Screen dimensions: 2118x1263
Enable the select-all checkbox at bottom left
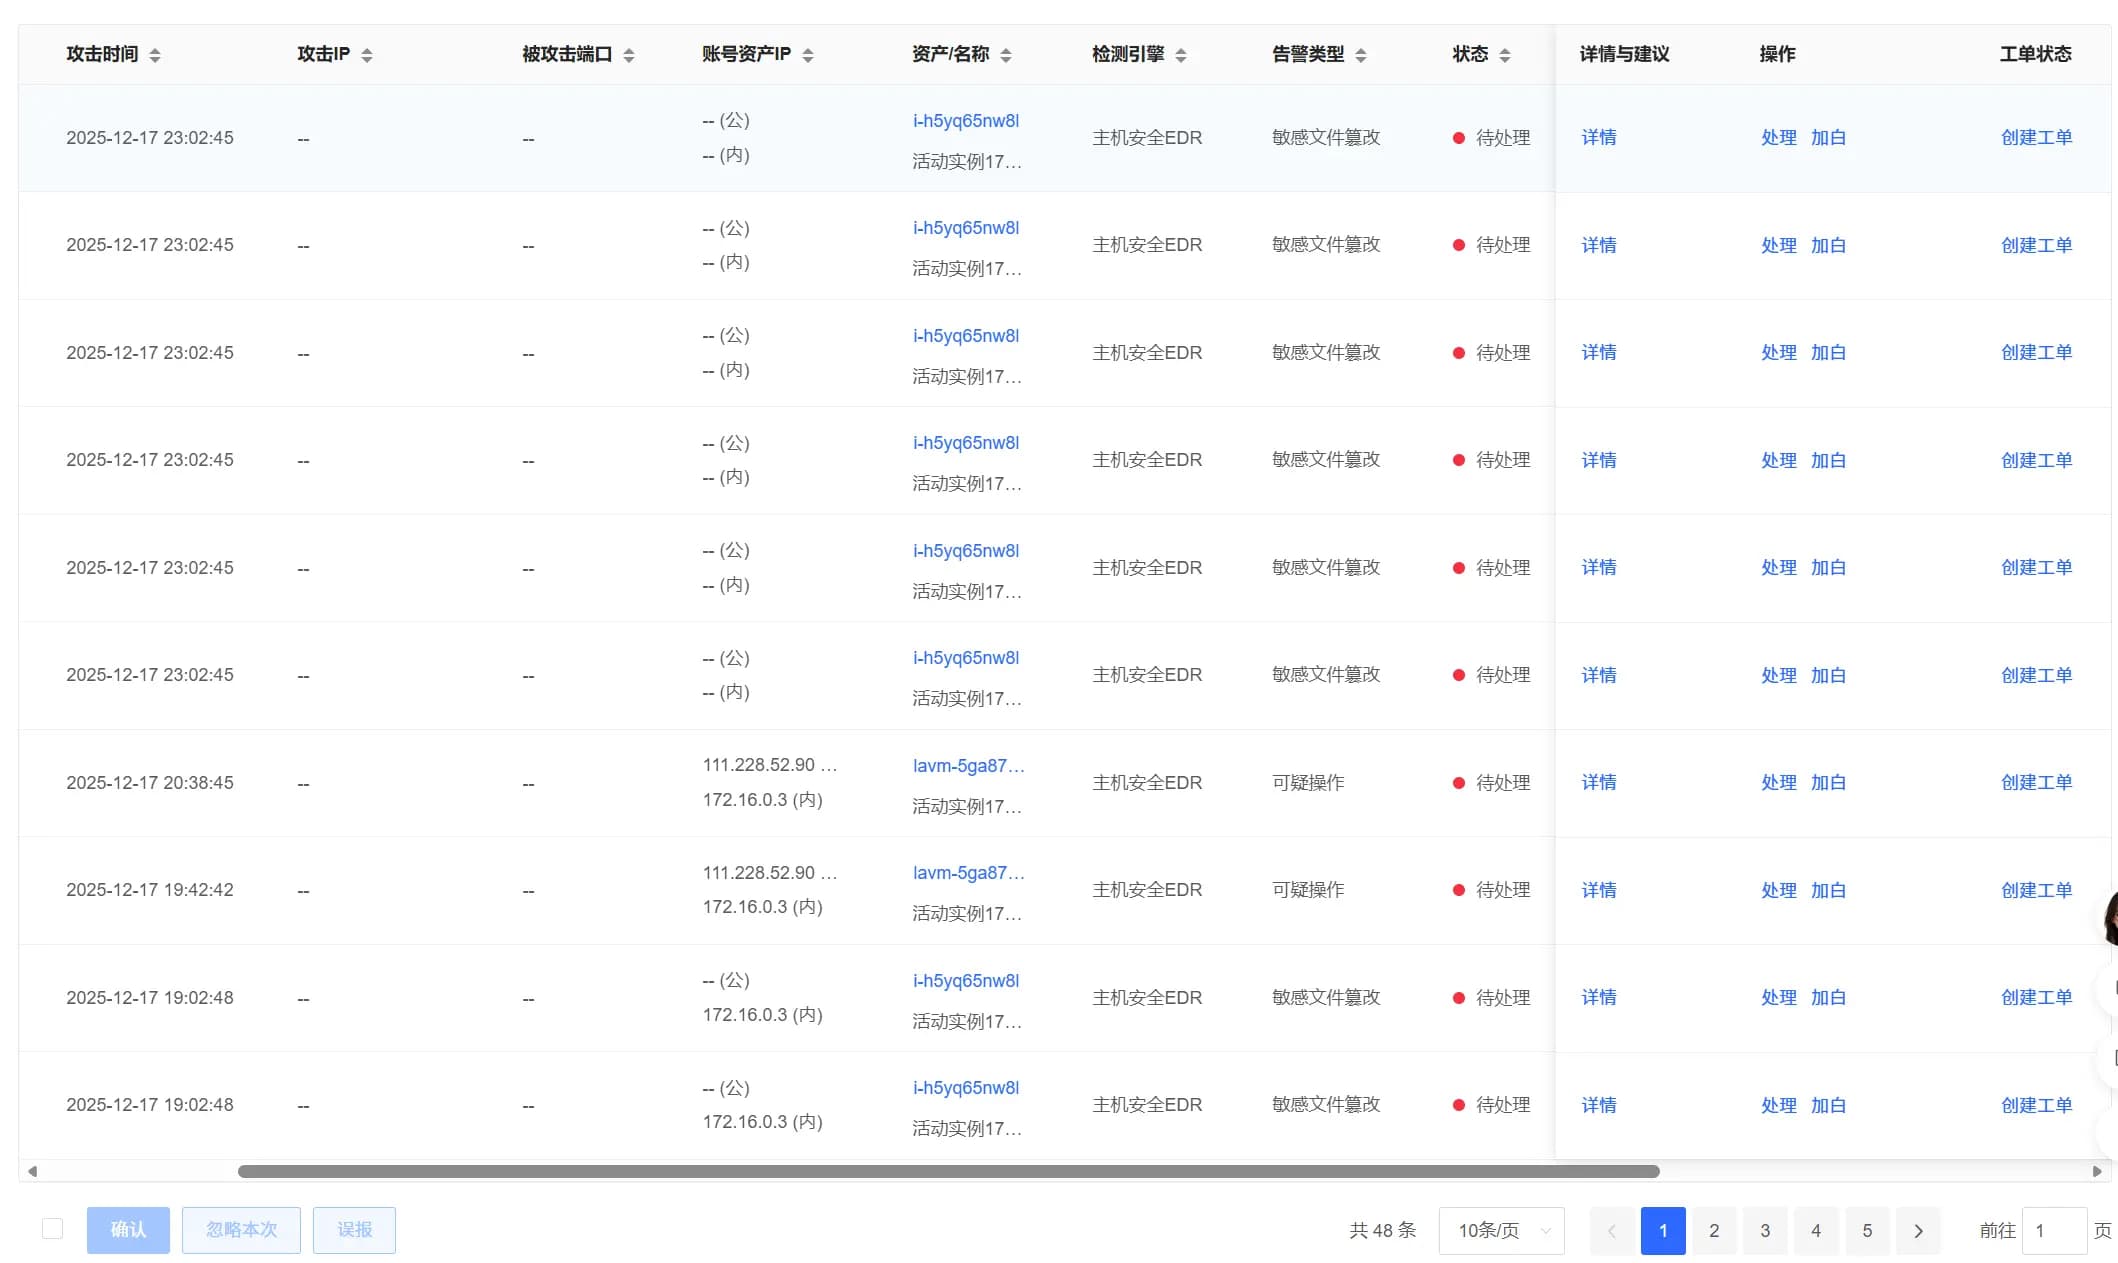tap(52, 1228)
